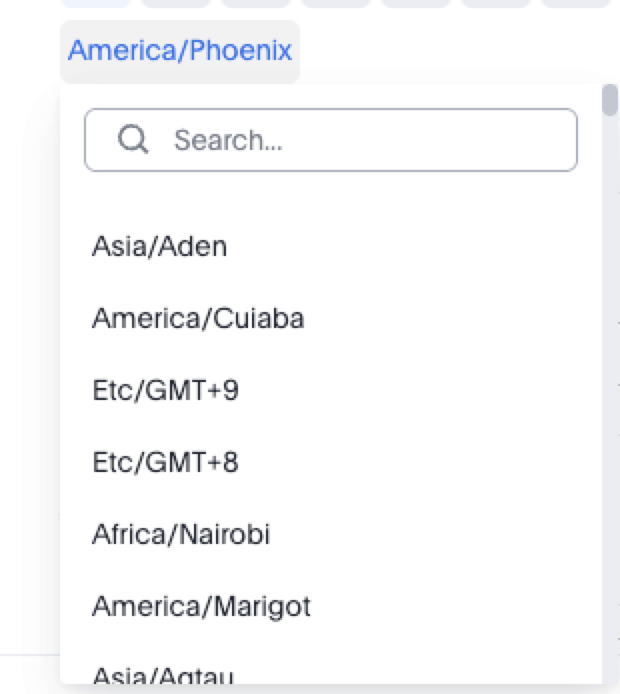Select Etc/GMT+8 in the timezone list
This screenshot has height=694, width=620.
[x=165, y=462]
